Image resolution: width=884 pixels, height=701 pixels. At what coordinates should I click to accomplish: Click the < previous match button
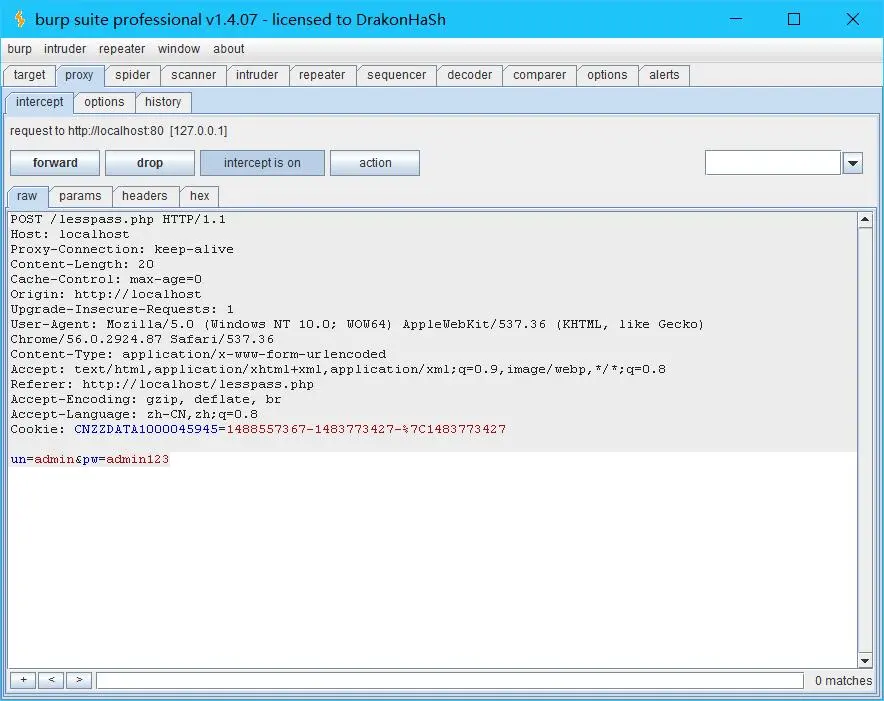coord(51,680)
